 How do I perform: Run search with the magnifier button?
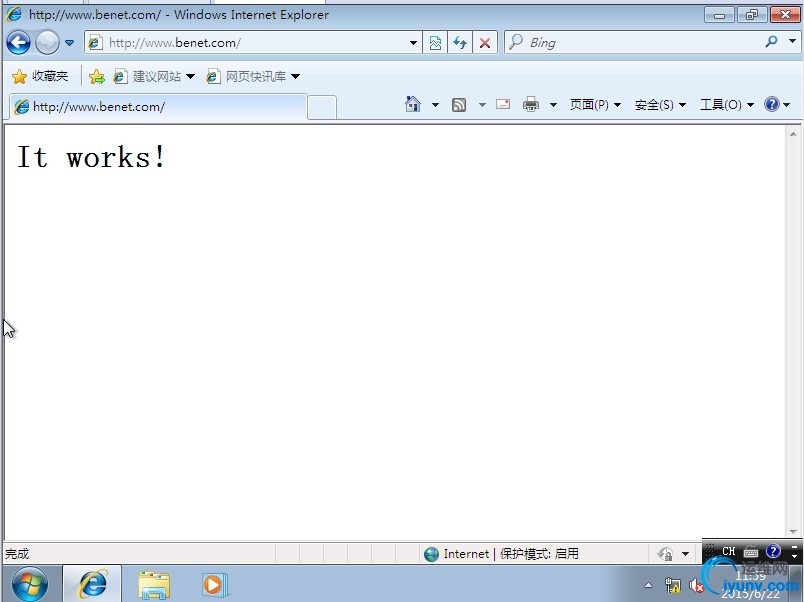click(x=771, y=42)
